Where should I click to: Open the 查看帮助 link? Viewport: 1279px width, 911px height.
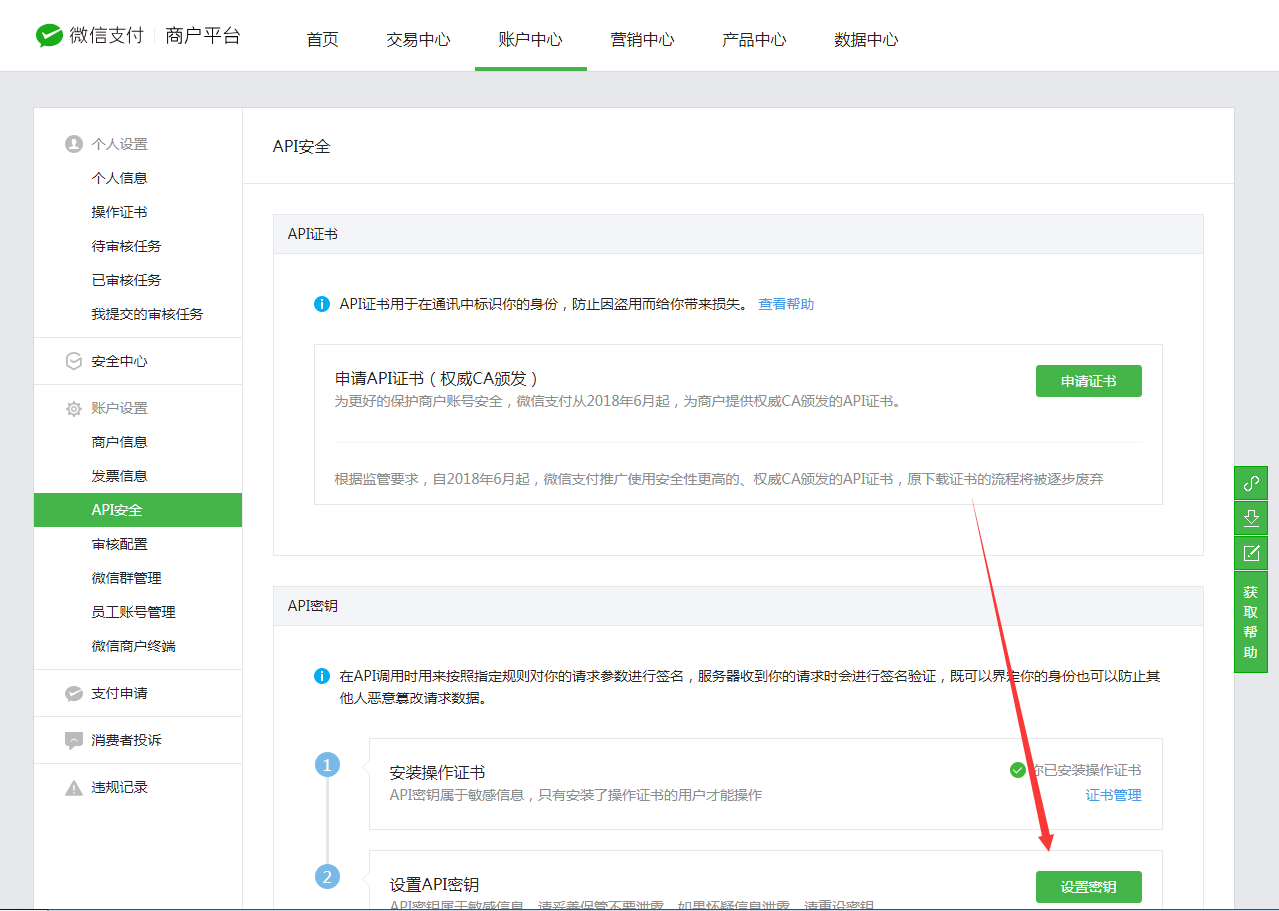pos(786,304)
